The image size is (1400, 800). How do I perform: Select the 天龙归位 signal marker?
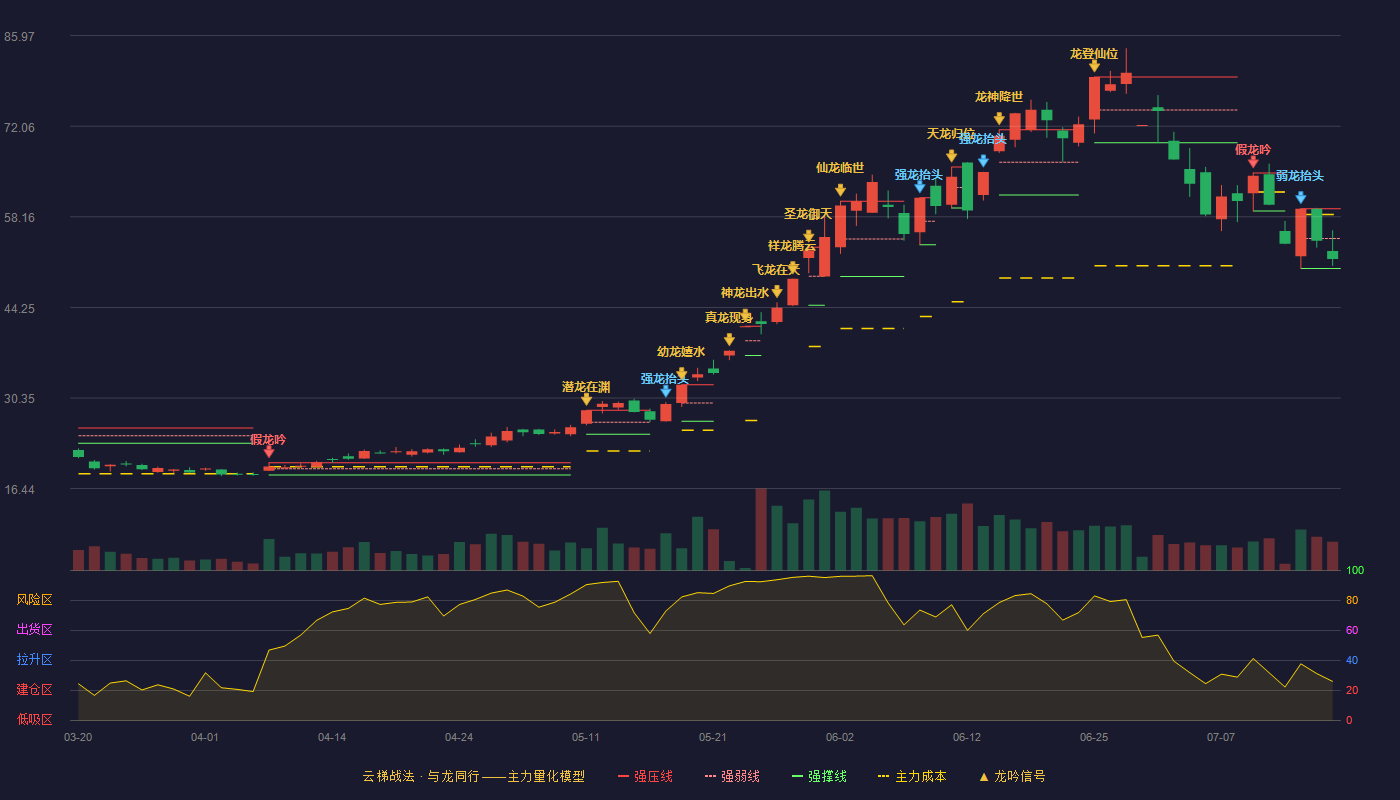tap(951, 156)
